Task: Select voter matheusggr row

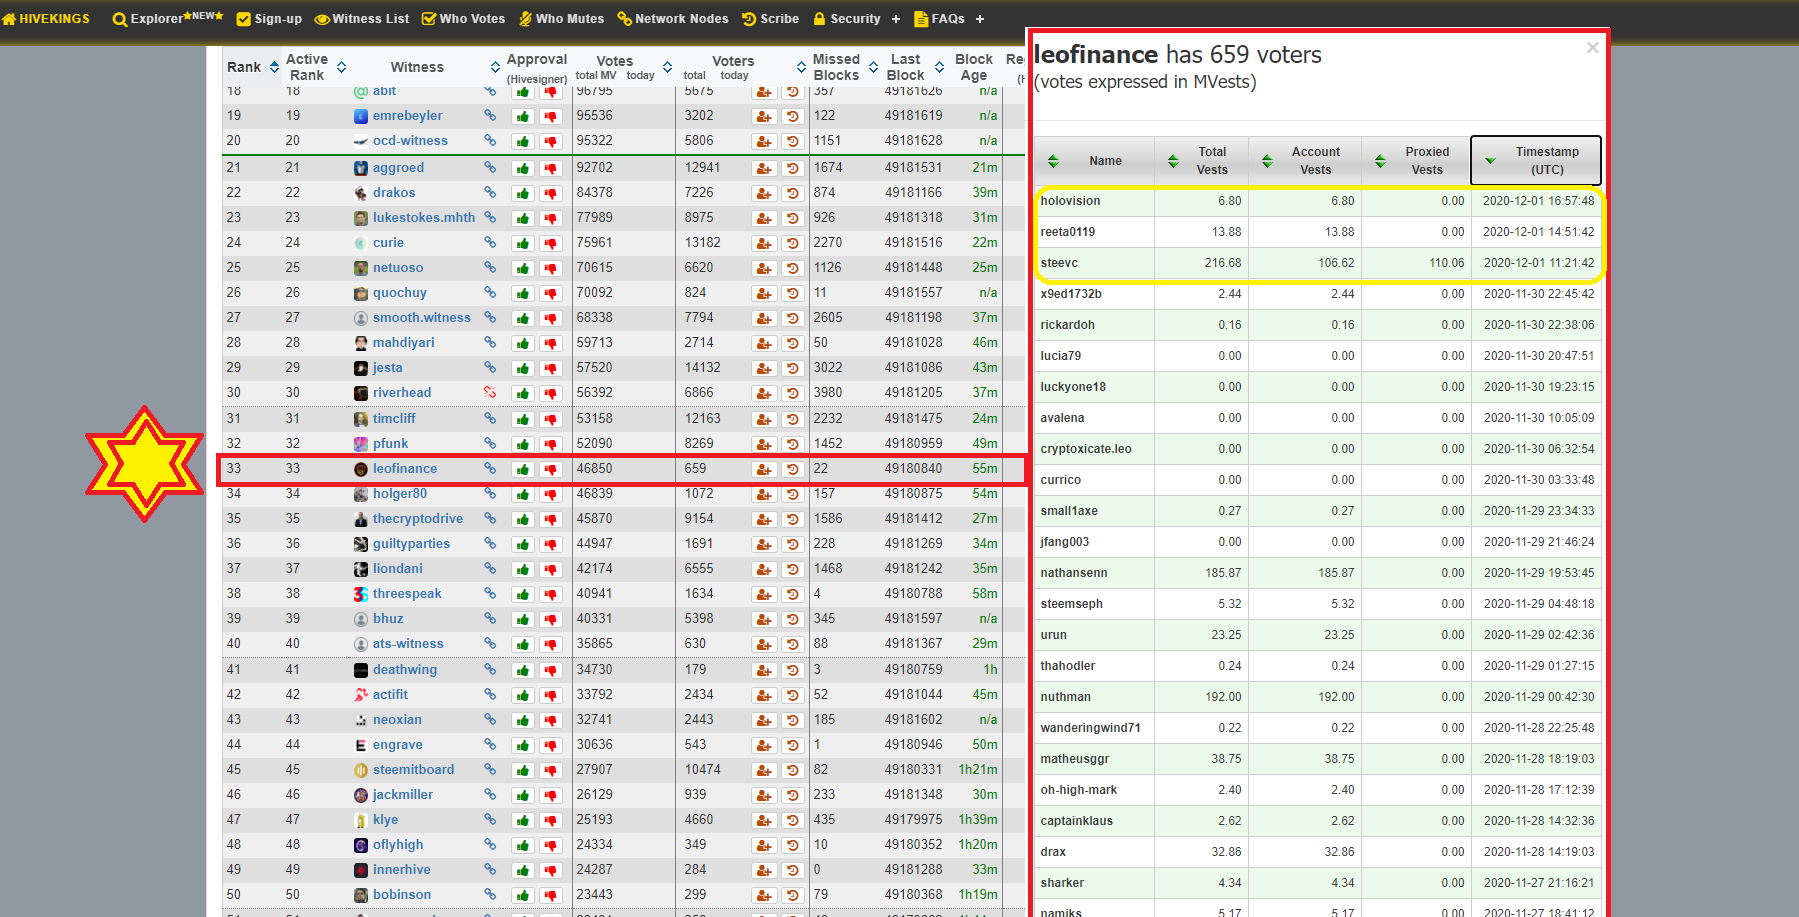Action: point(1318,759)
